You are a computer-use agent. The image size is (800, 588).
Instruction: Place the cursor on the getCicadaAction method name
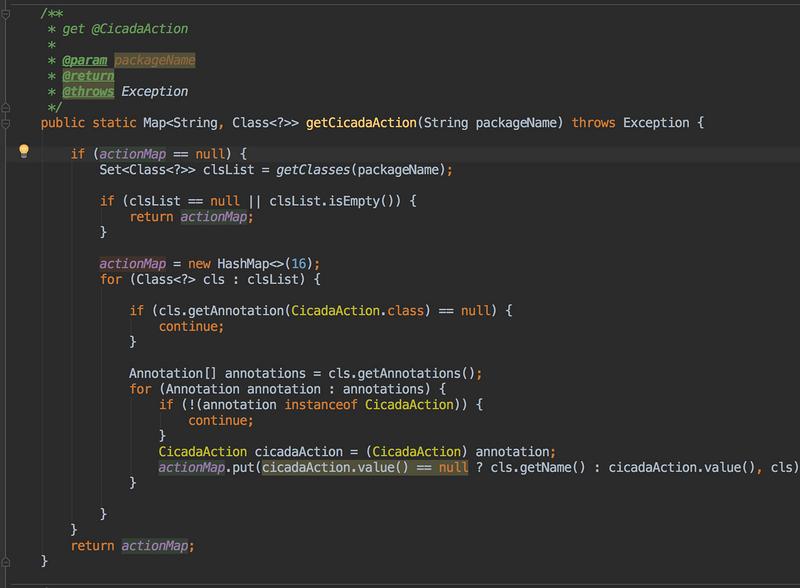point(361,123)
